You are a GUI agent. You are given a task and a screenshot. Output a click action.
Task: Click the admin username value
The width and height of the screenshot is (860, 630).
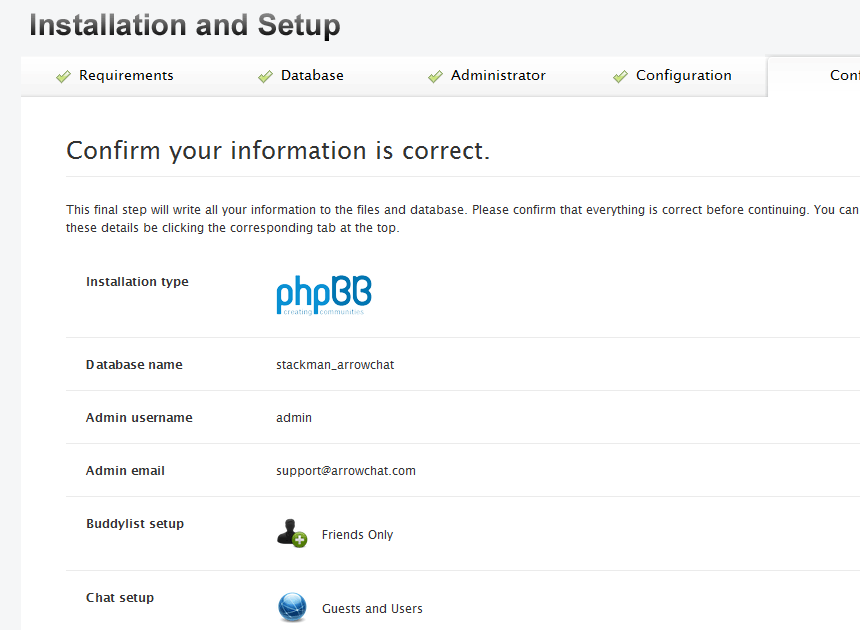[x=294, y=418]
